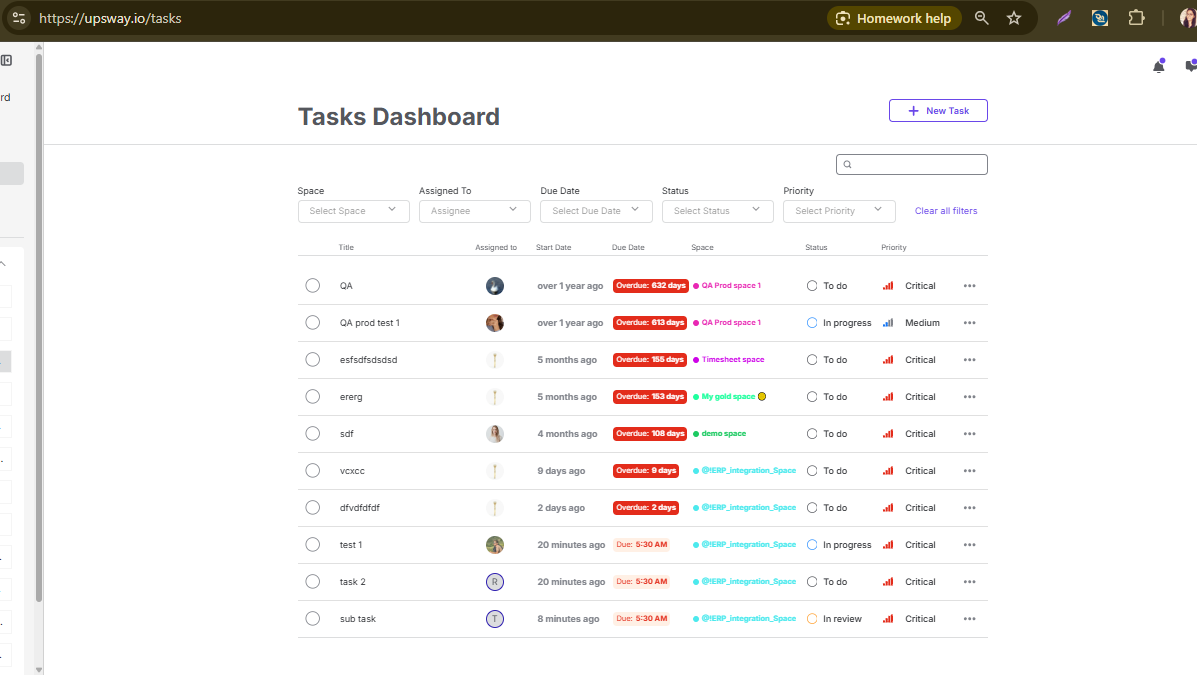The height and width of the screenshot is (675, 1197).
Task: Collapse the sidebar panel icon
Action: click(7, 60)
